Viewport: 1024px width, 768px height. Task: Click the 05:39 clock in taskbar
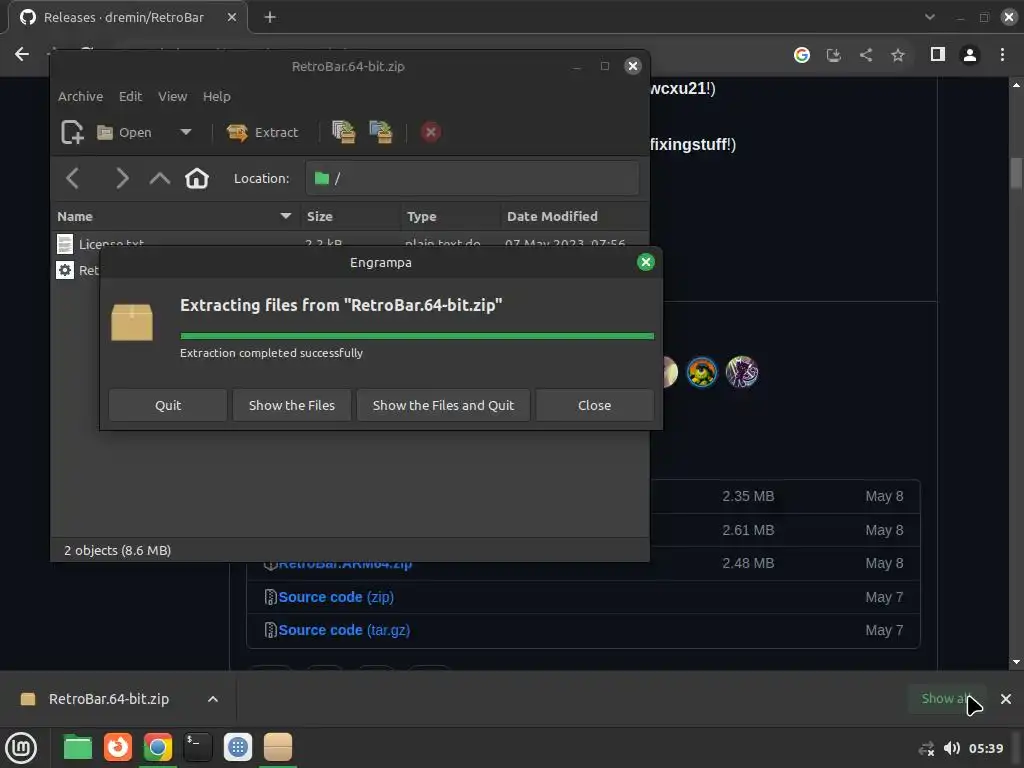pyautogui.click(x=986, y=748)
